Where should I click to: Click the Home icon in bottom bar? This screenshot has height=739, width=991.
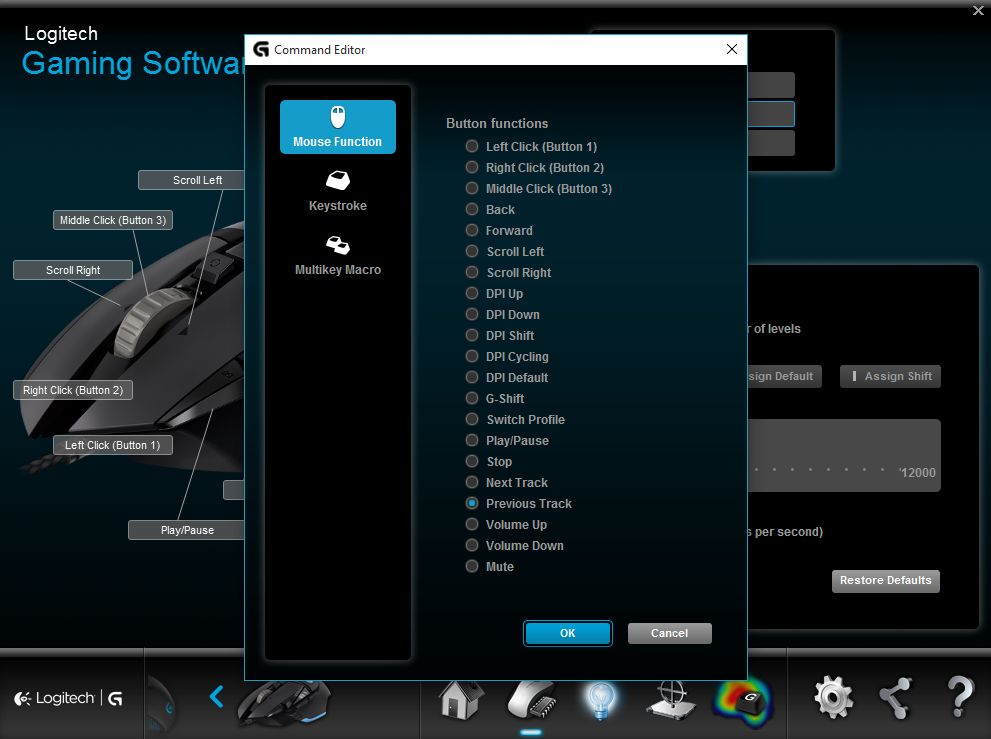pos(461,697)
